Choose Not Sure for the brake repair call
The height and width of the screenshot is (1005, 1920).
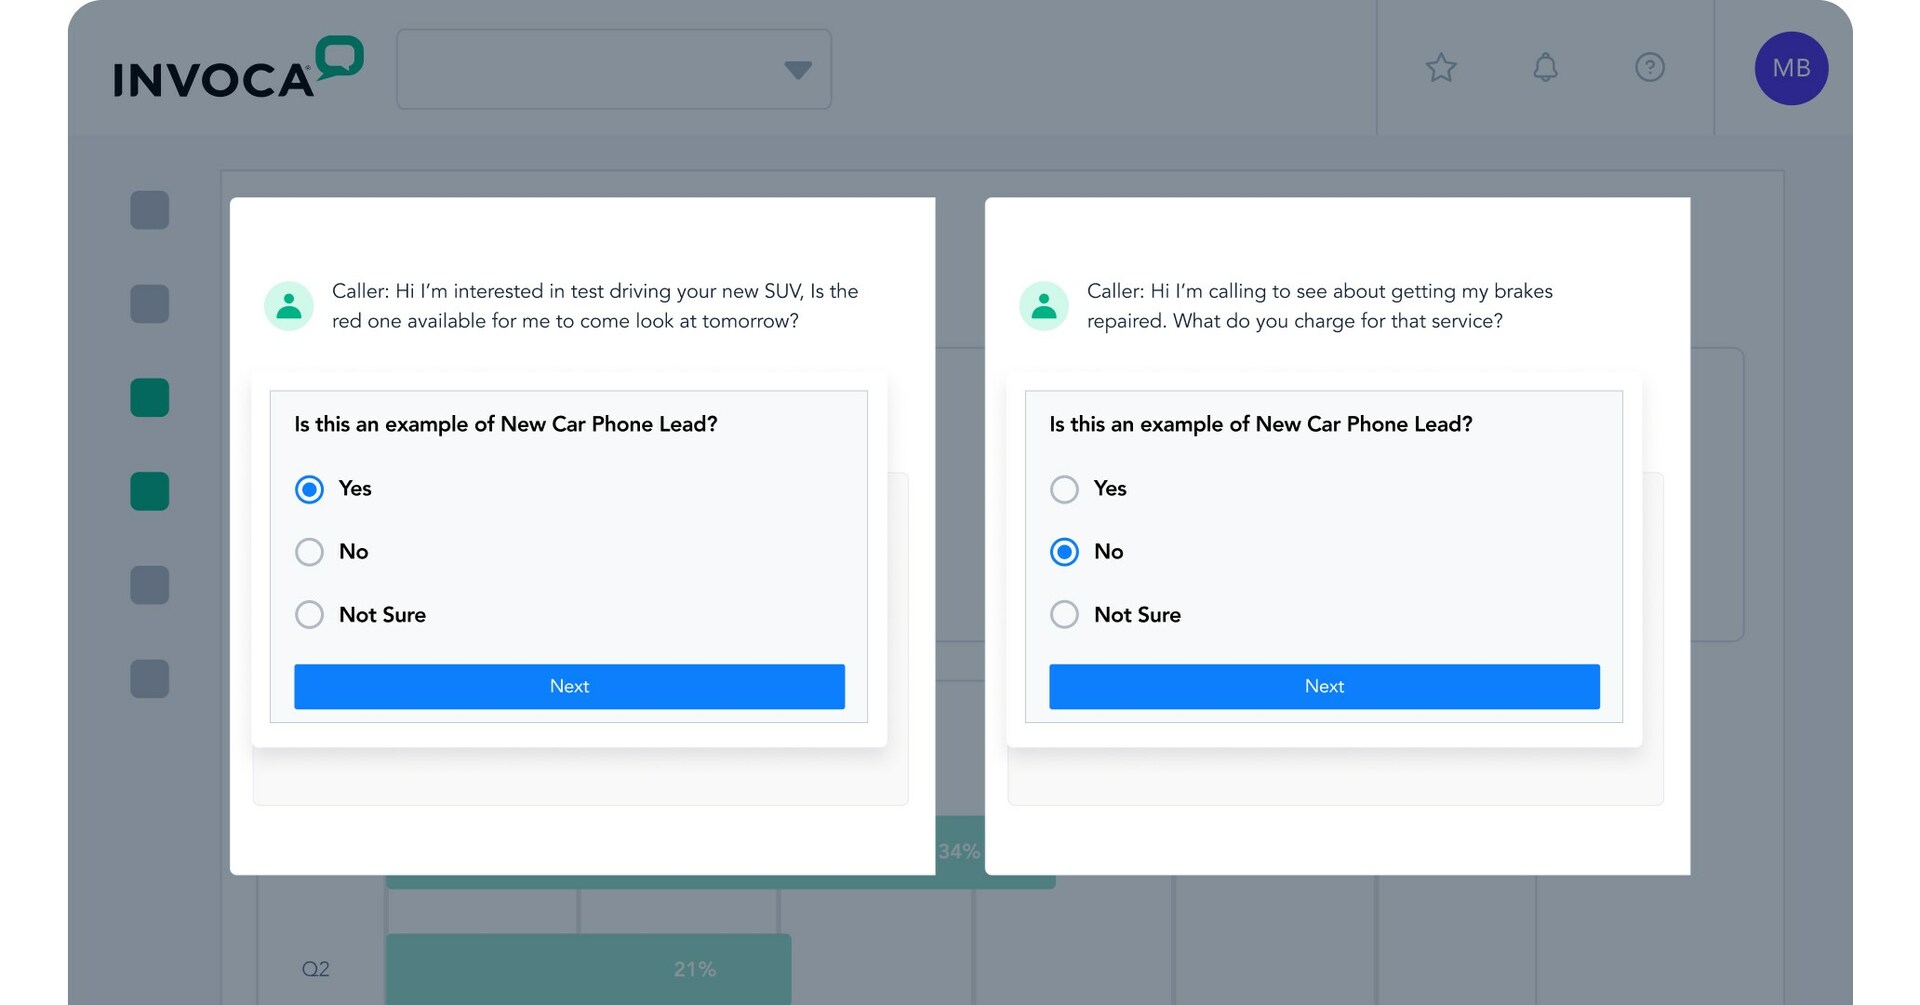click(1064, 614)
